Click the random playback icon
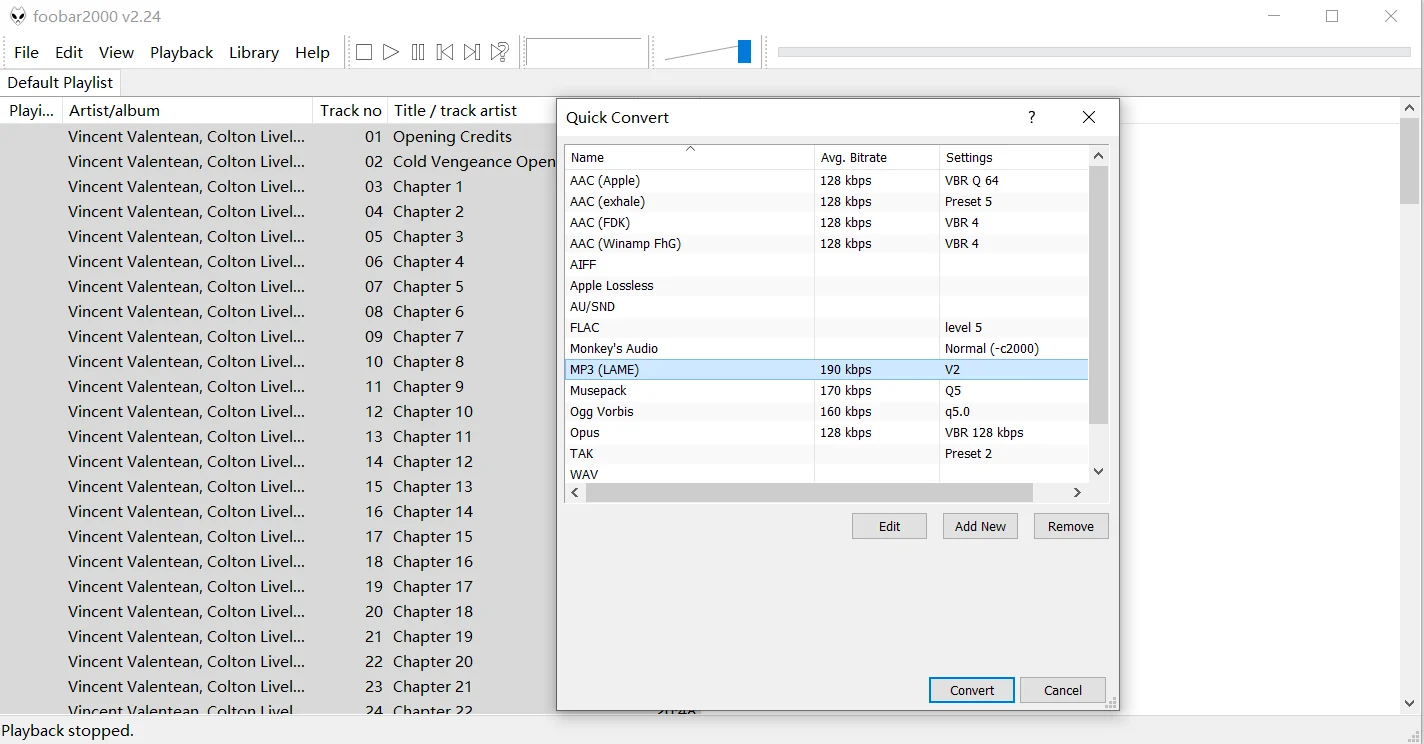The image size is (1424, 744). point(500,52)
